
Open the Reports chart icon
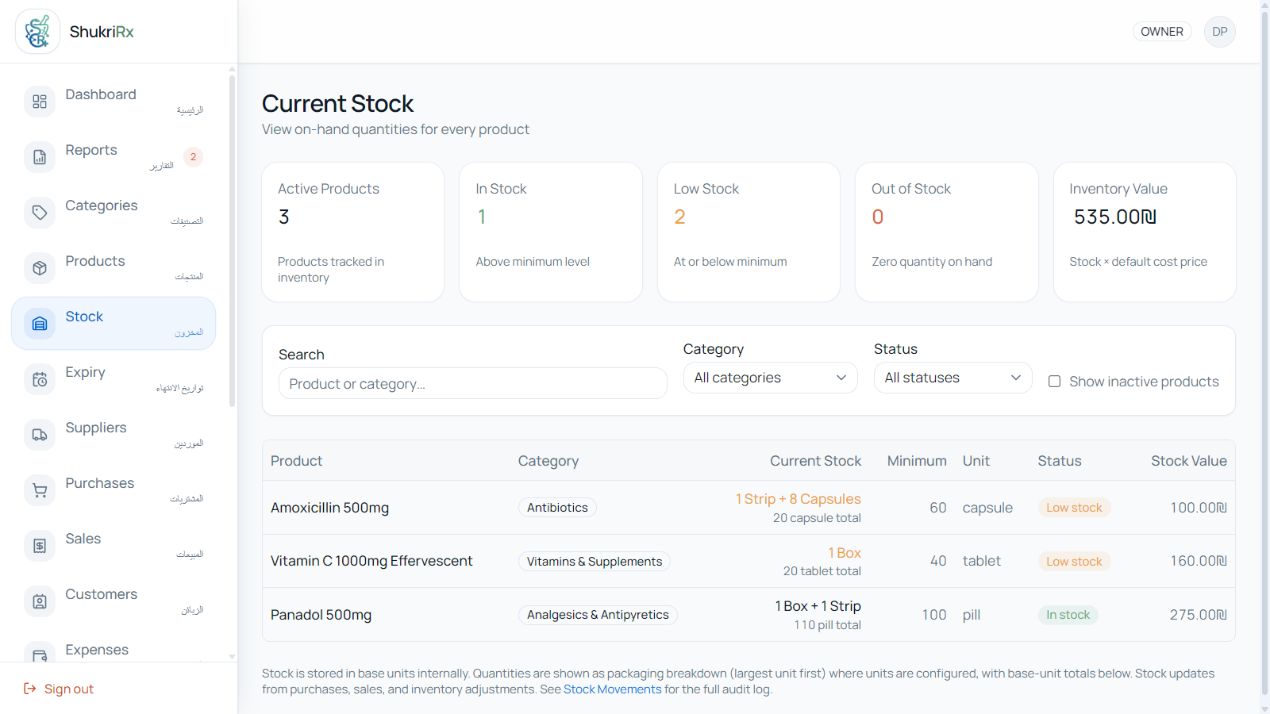(40, 157)
